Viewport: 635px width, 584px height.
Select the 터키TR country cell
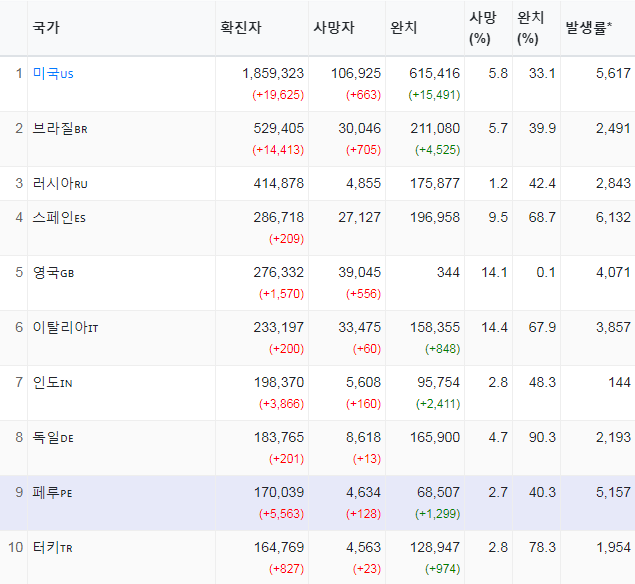pos(53,548)
